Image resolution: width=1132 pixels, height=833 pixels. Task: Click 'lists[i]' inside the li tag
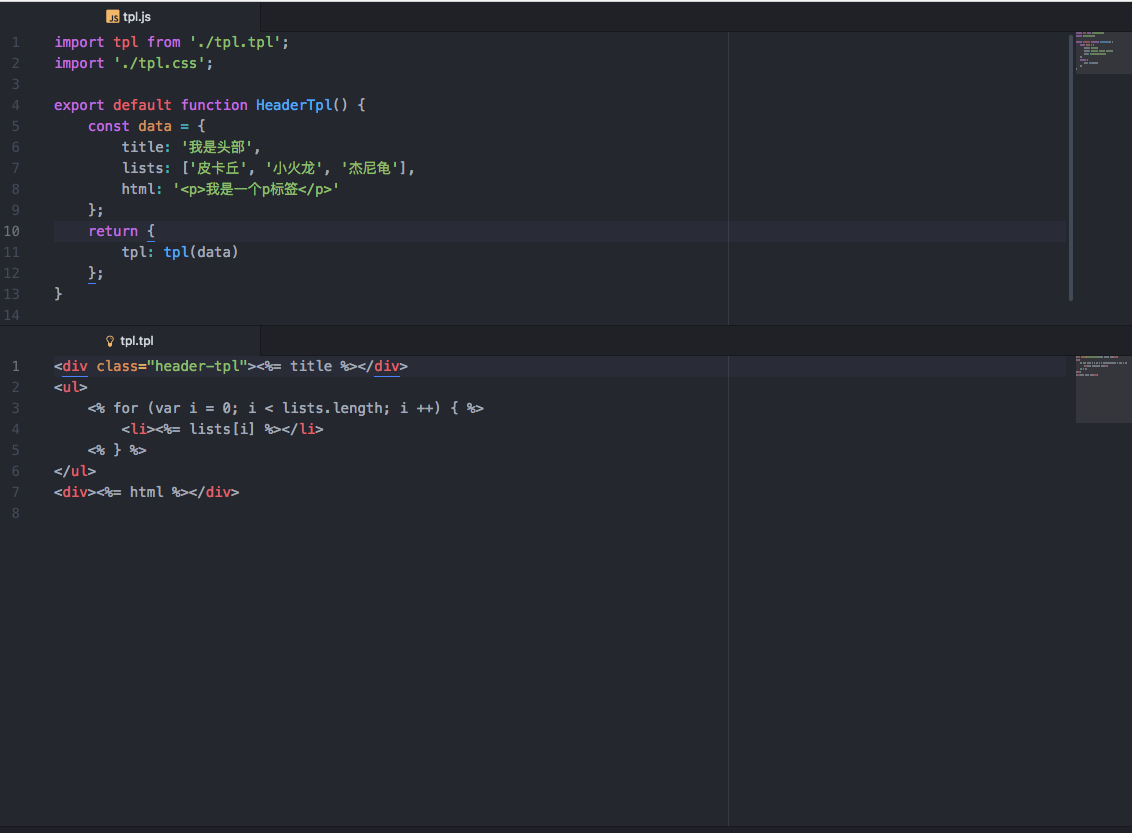222,429
